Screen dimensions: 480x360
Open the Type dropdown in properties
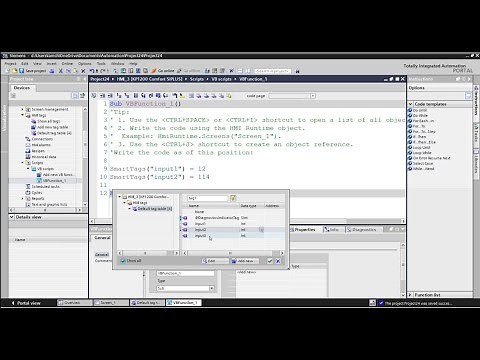point(212,288)
